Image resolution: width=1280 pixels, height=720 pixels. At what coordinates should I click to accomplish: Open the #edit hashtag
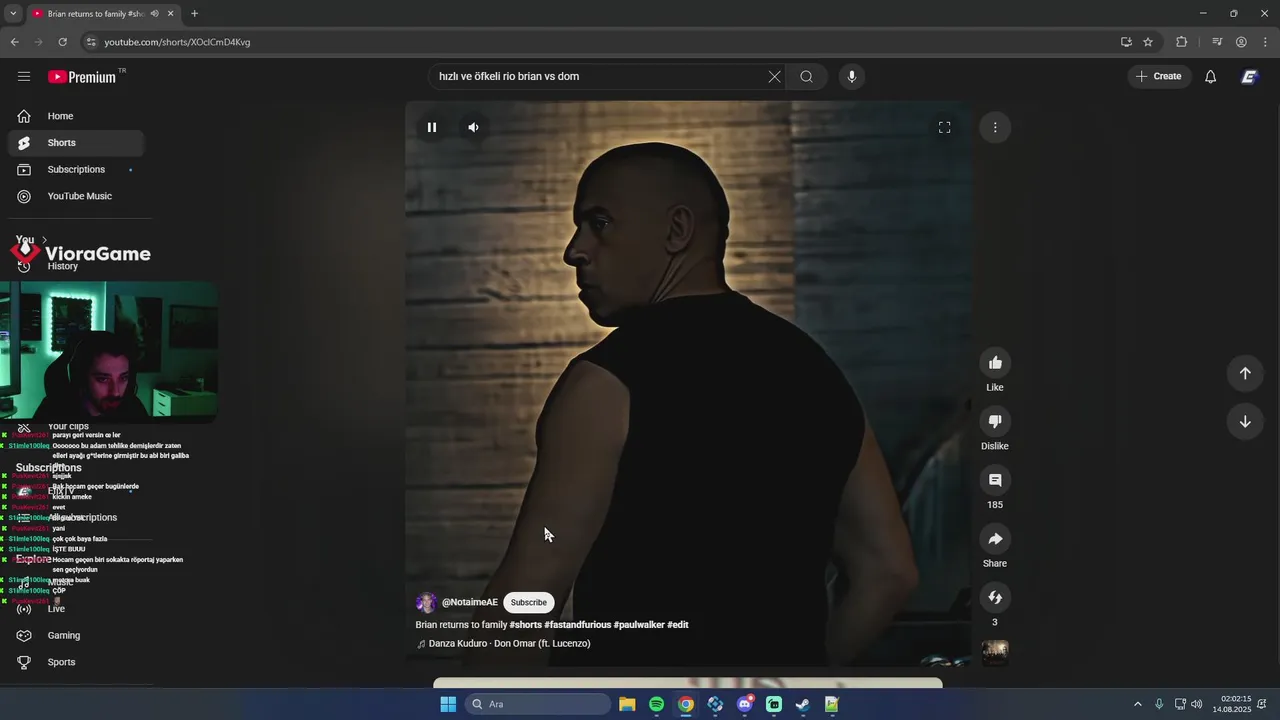coord(678,625)
